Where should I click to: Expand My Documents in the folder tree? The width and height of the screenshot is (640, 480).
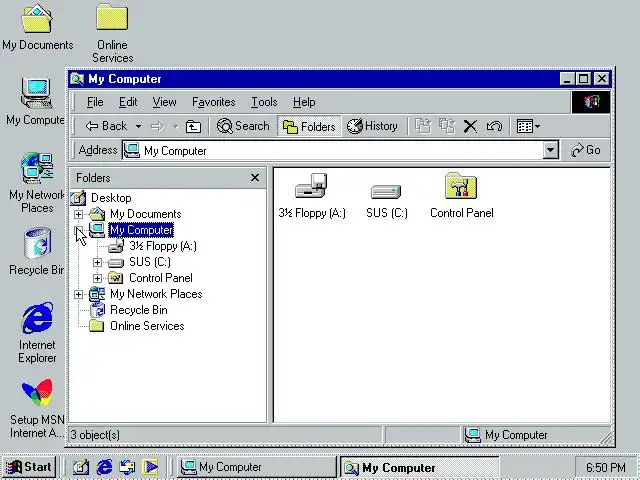pos(78,214)
